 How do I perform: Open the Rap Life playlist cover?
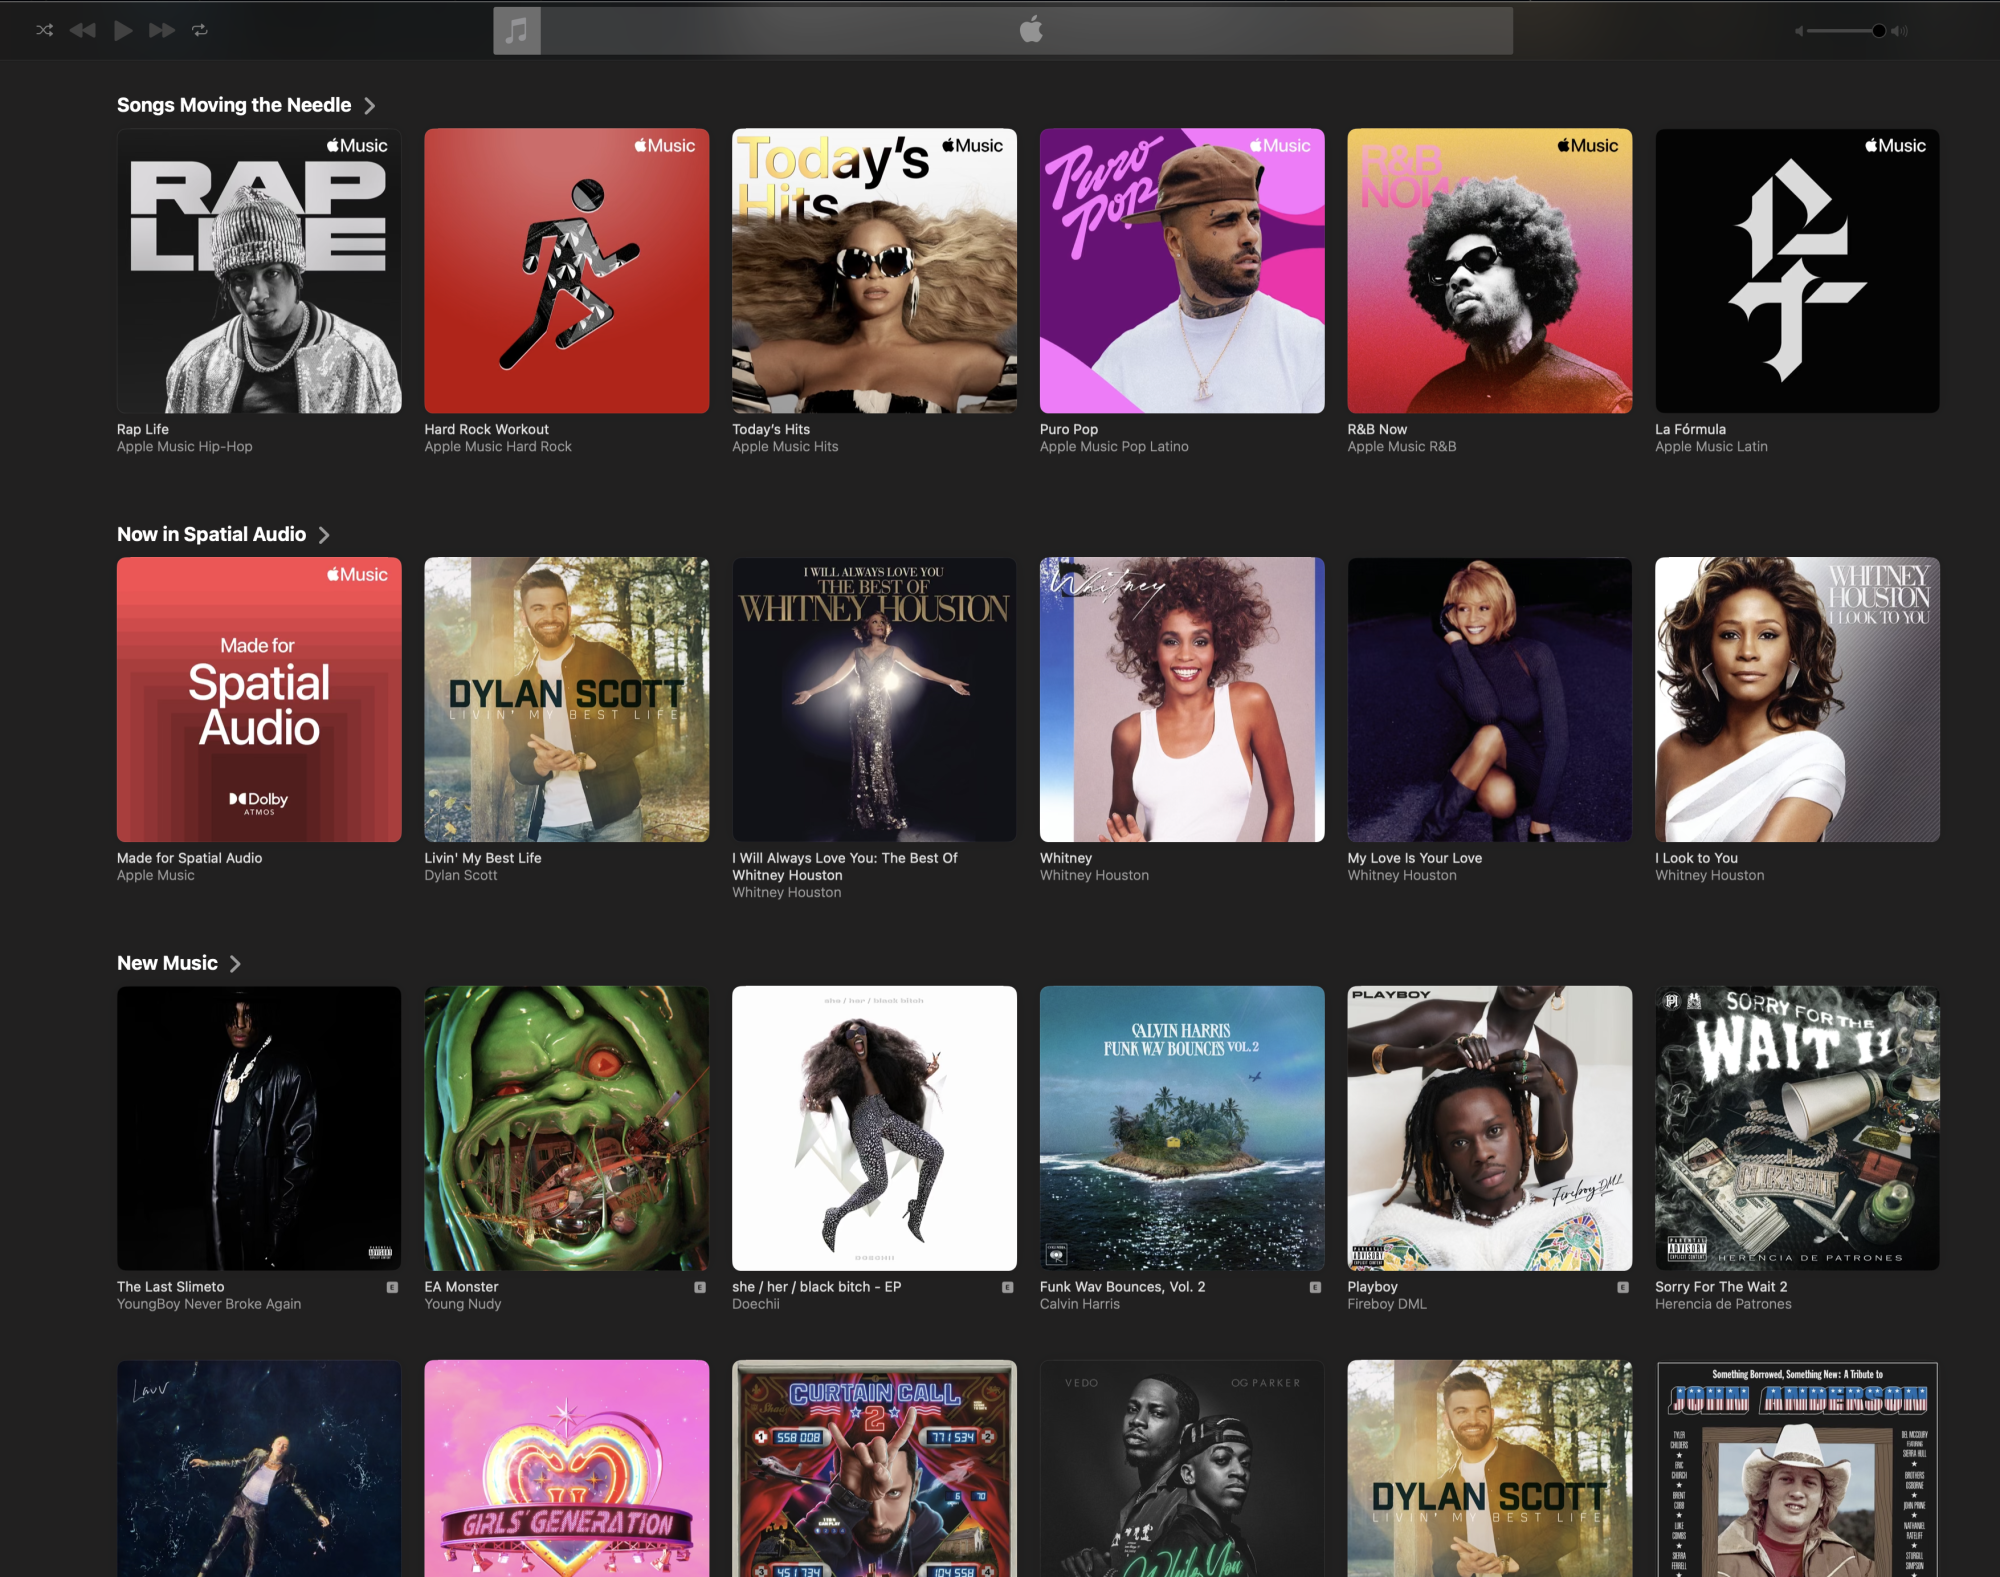click(259, 271)
